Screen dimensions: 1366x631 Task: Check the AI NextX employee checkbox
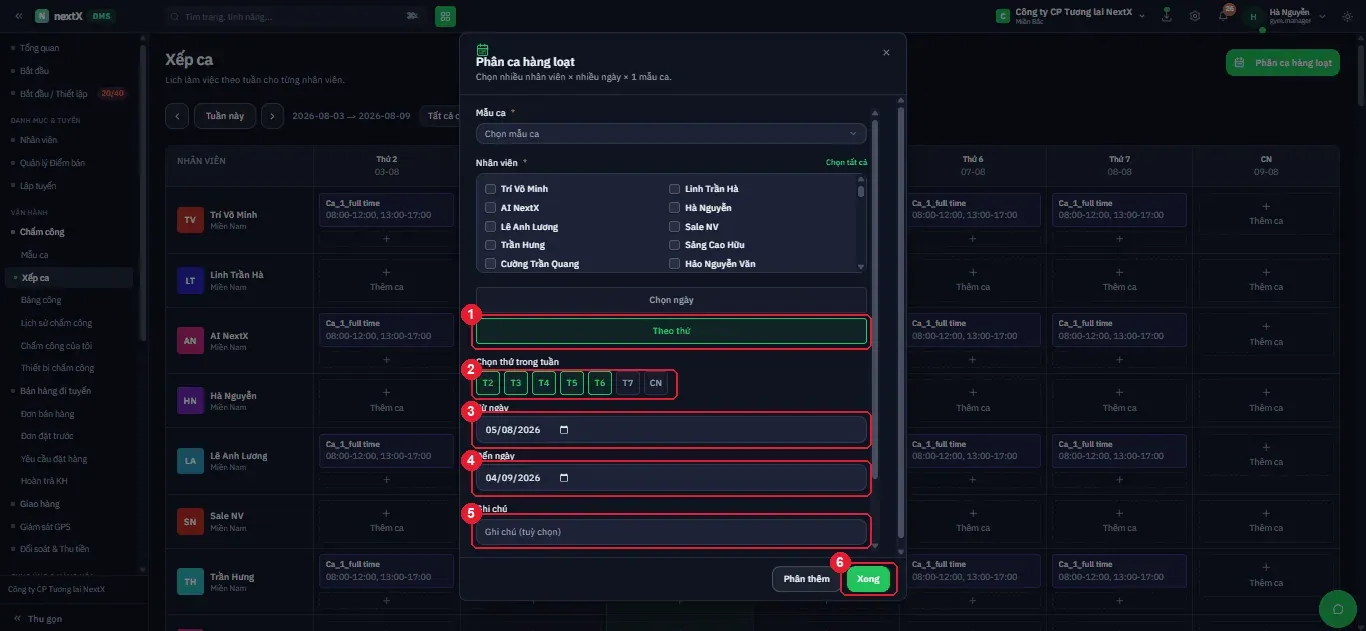[x=490, y=208]
